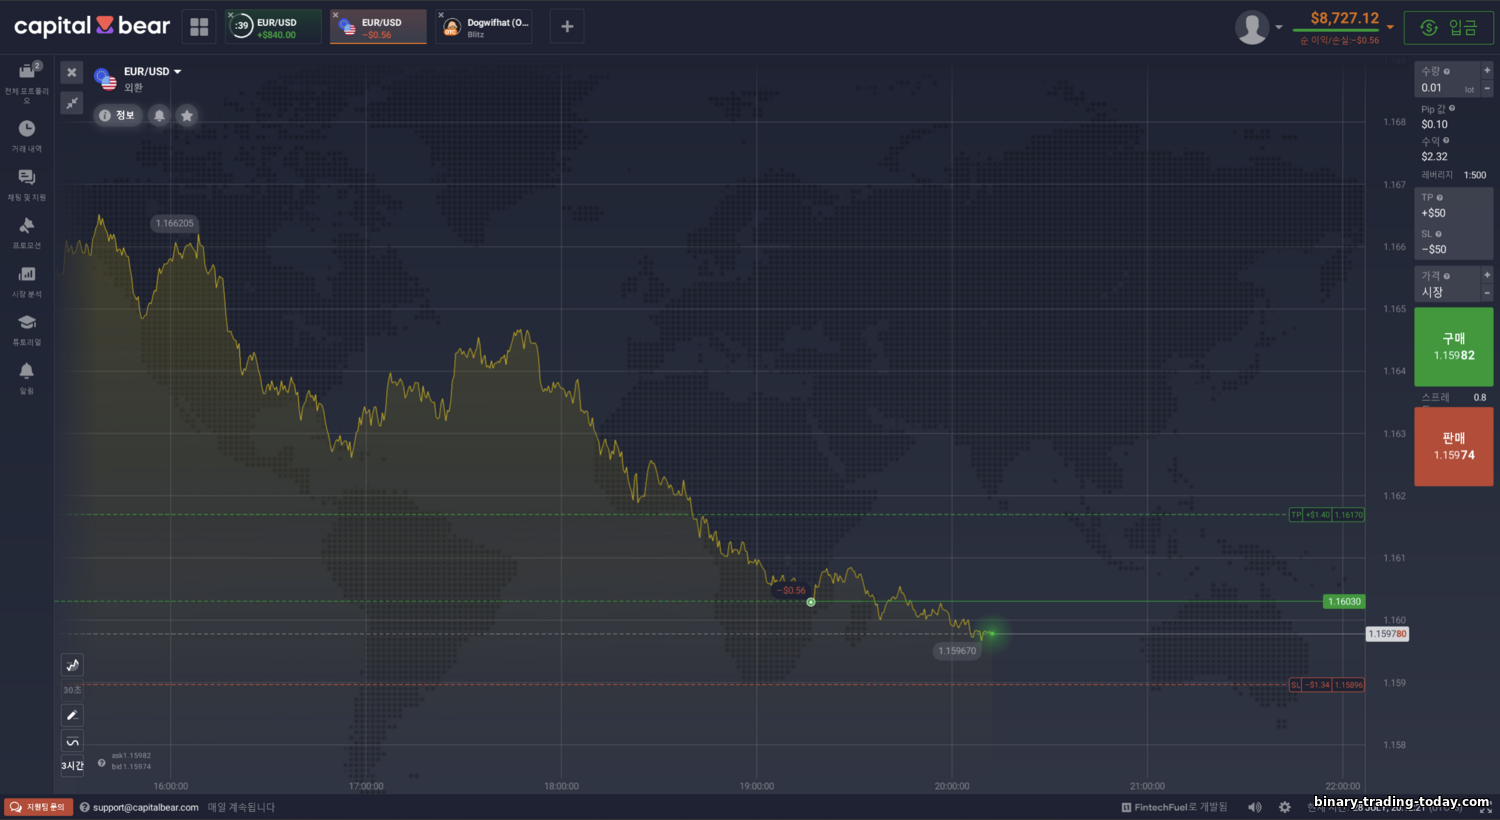Open the chart type selector icon
1500x820 pixels.
point(72,665)
